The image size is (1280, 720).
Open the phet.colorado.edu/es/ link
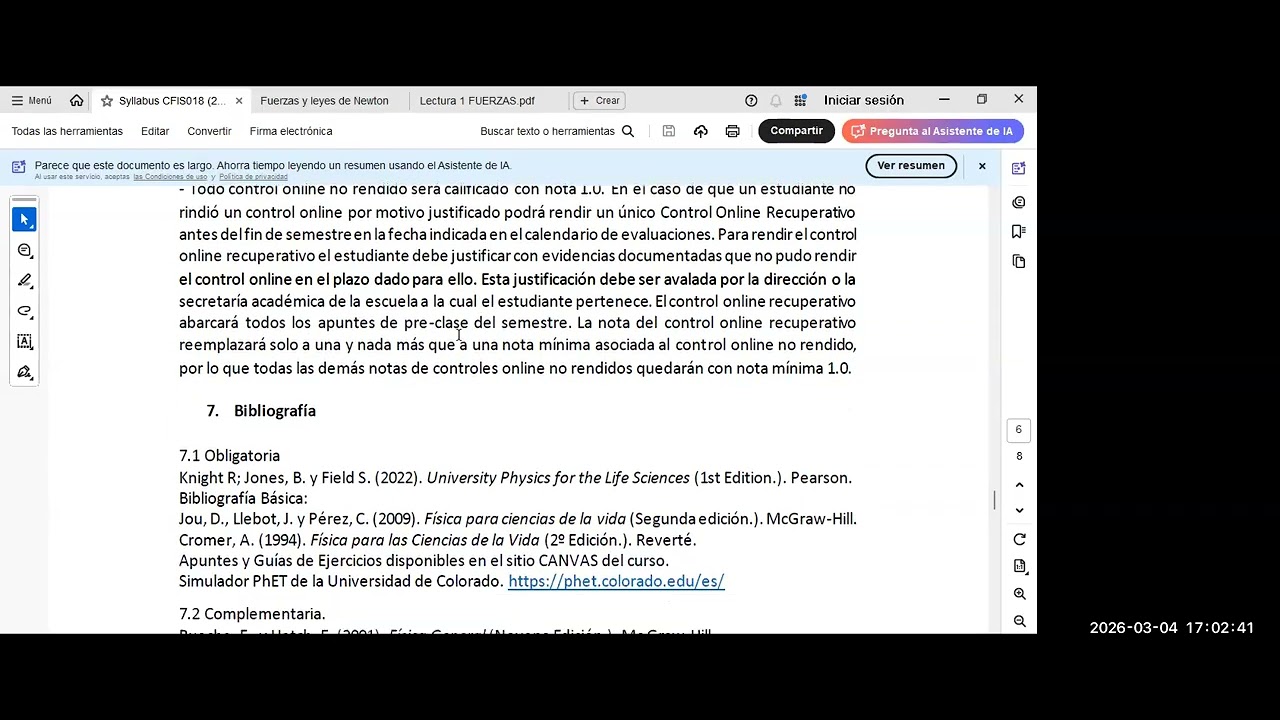coord(616,581)
